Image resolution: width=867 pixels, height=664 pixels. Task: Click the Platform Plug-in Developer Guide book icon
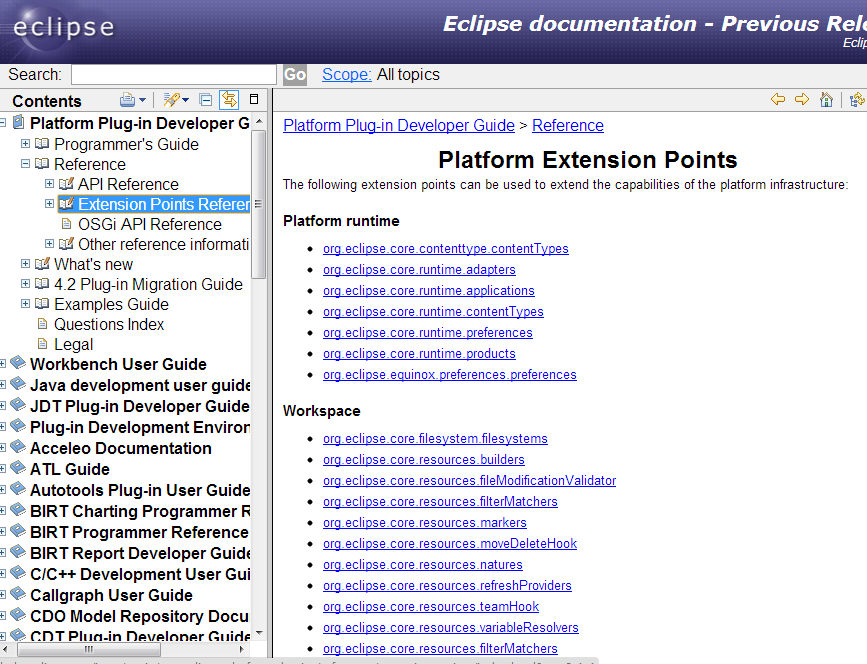pos(18,122)
